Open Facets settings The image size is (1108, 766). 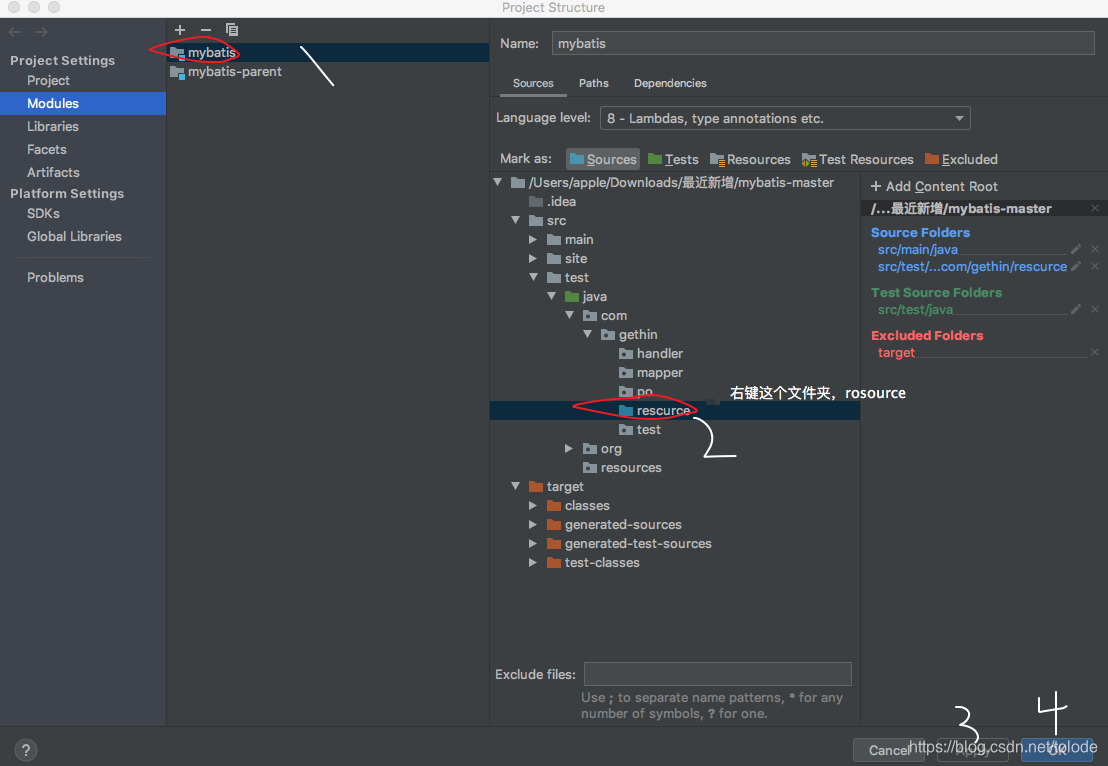(x=47, y=149)
